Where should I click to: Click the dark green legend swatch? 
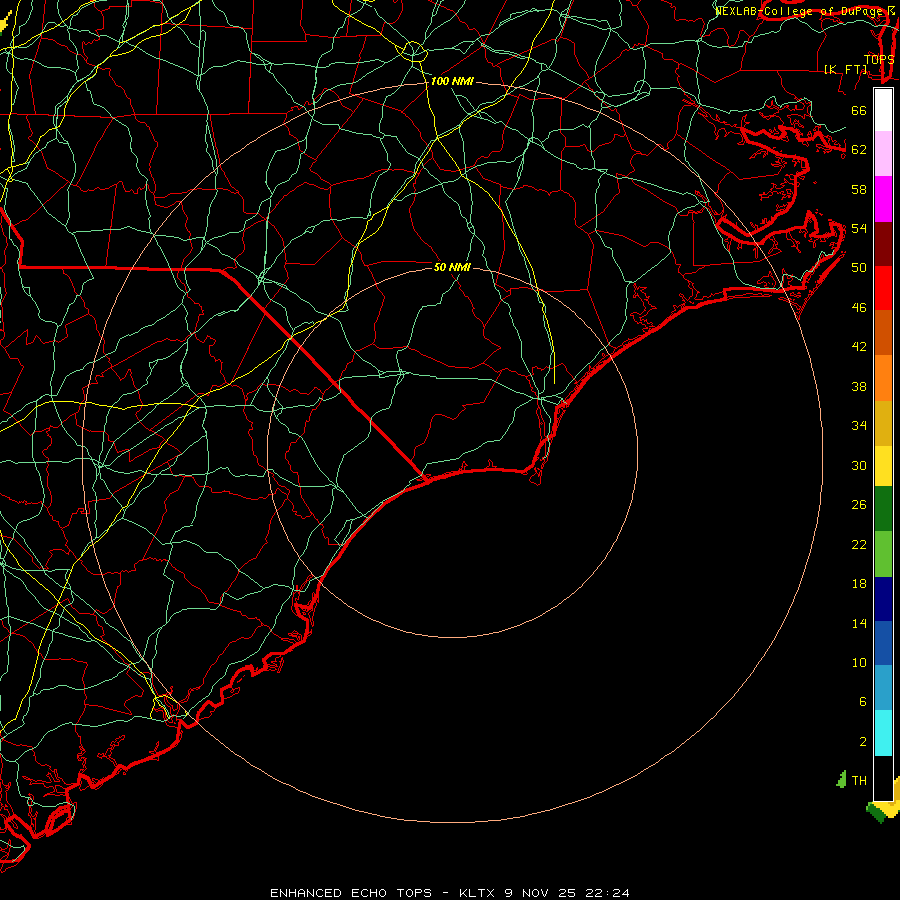(883, 509)
